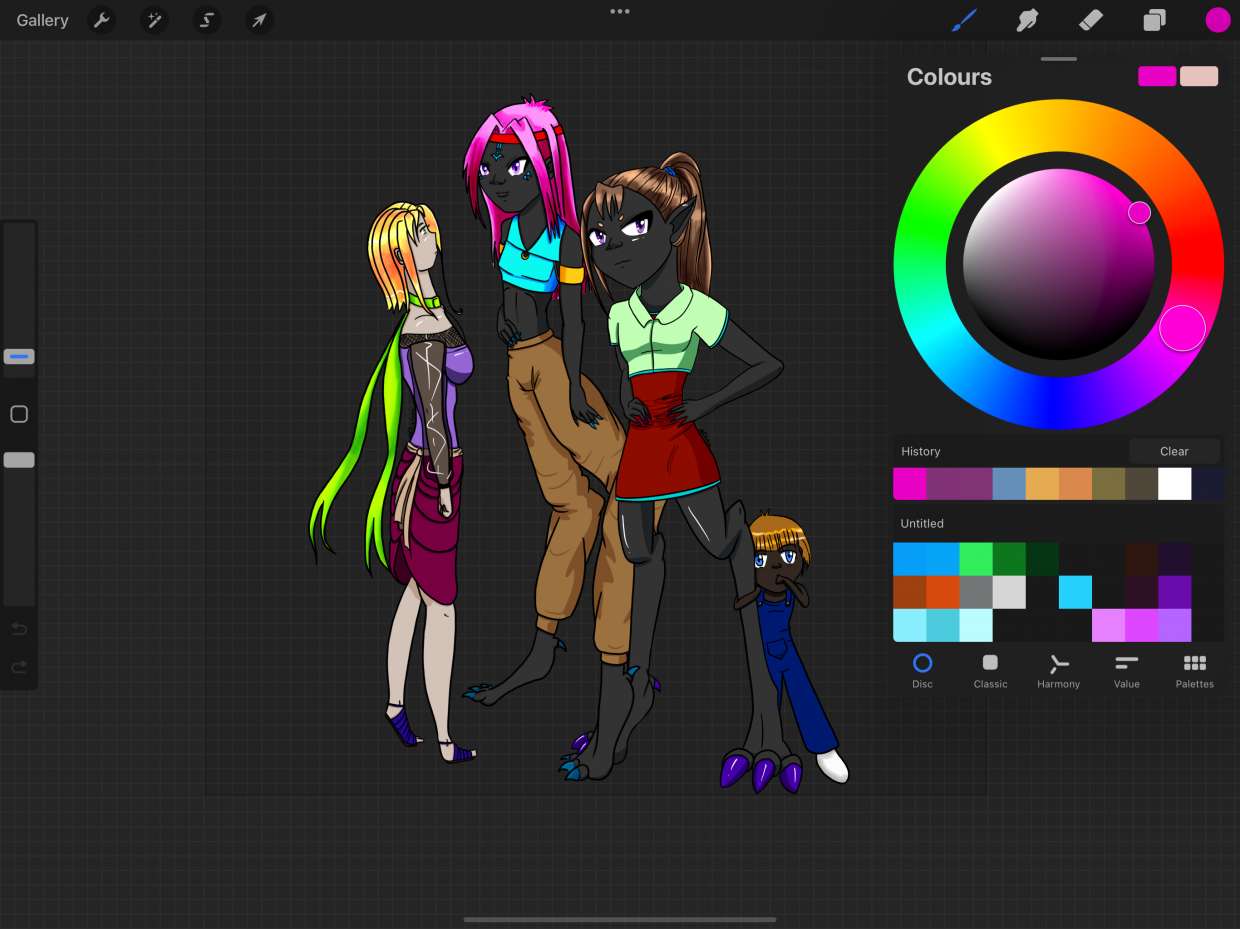Switch to the Harmony colour tab

click(x=1058, y=671)
